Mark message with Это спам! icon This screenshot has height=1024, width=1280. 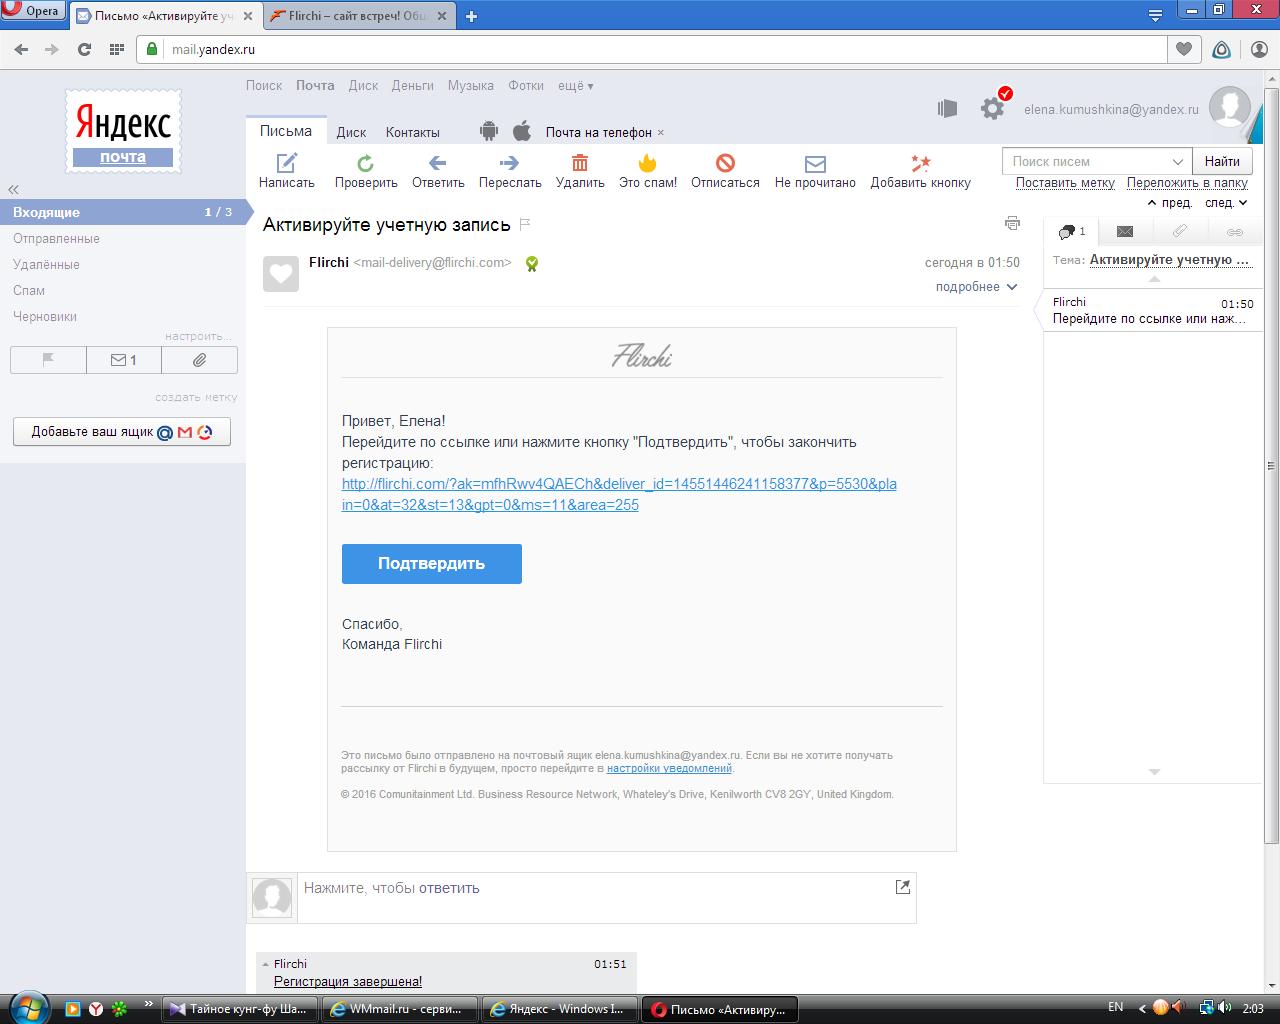[648, 163]
